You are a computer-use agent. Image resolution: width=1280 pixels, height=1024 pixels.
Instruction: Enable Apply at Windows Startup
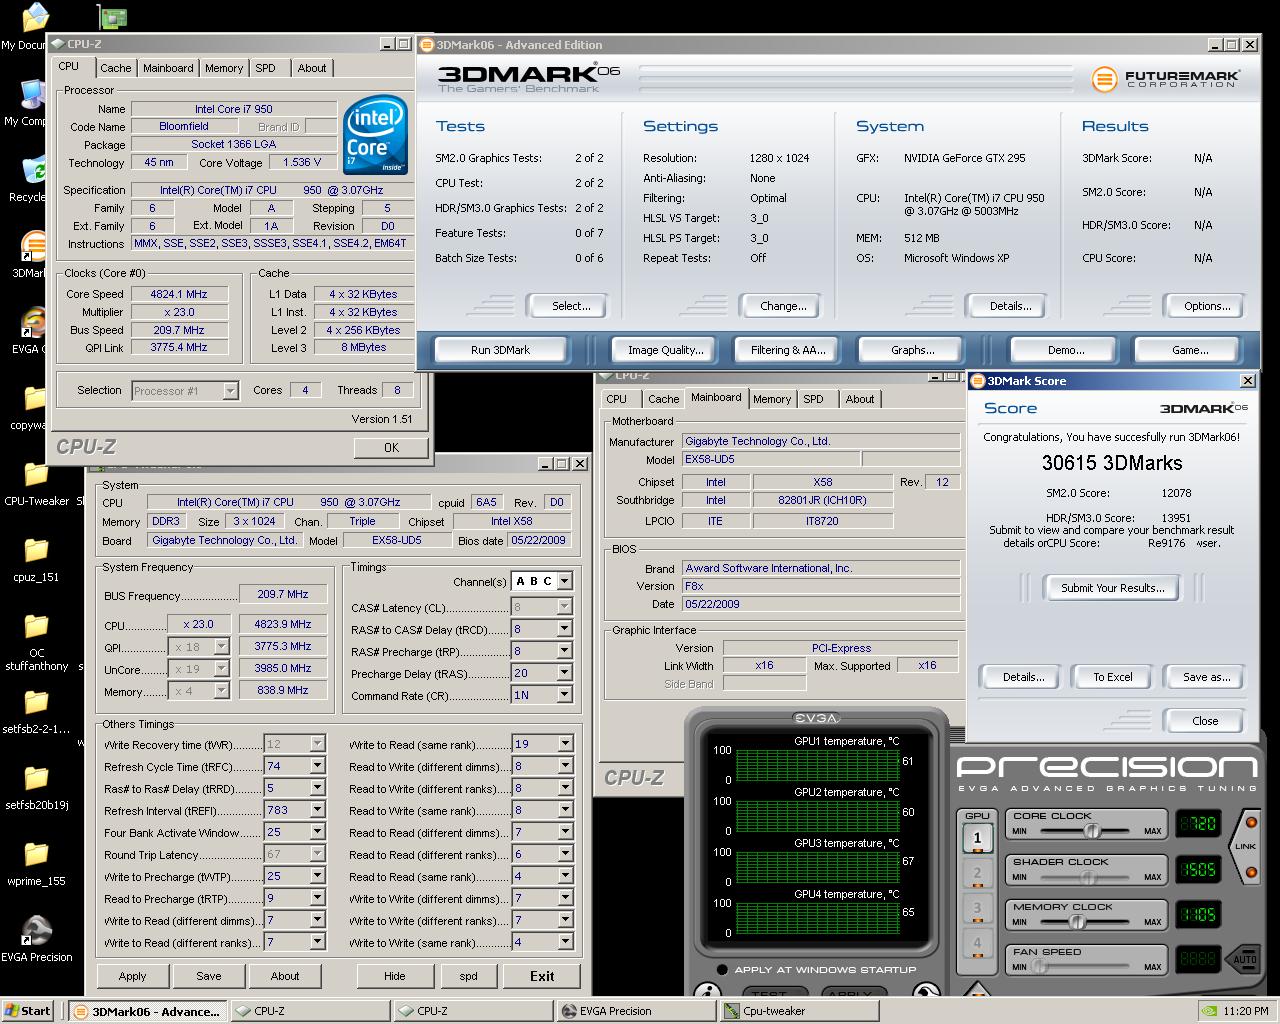722,969
